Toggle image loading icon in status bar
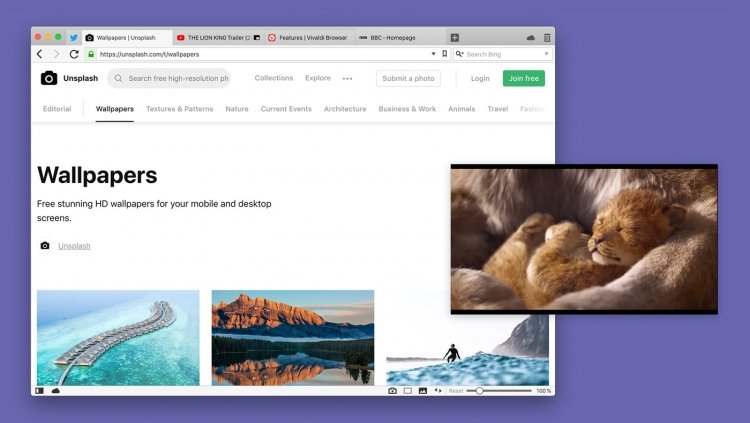This screenshot has width=750, height=423. [x=423, y=391]
